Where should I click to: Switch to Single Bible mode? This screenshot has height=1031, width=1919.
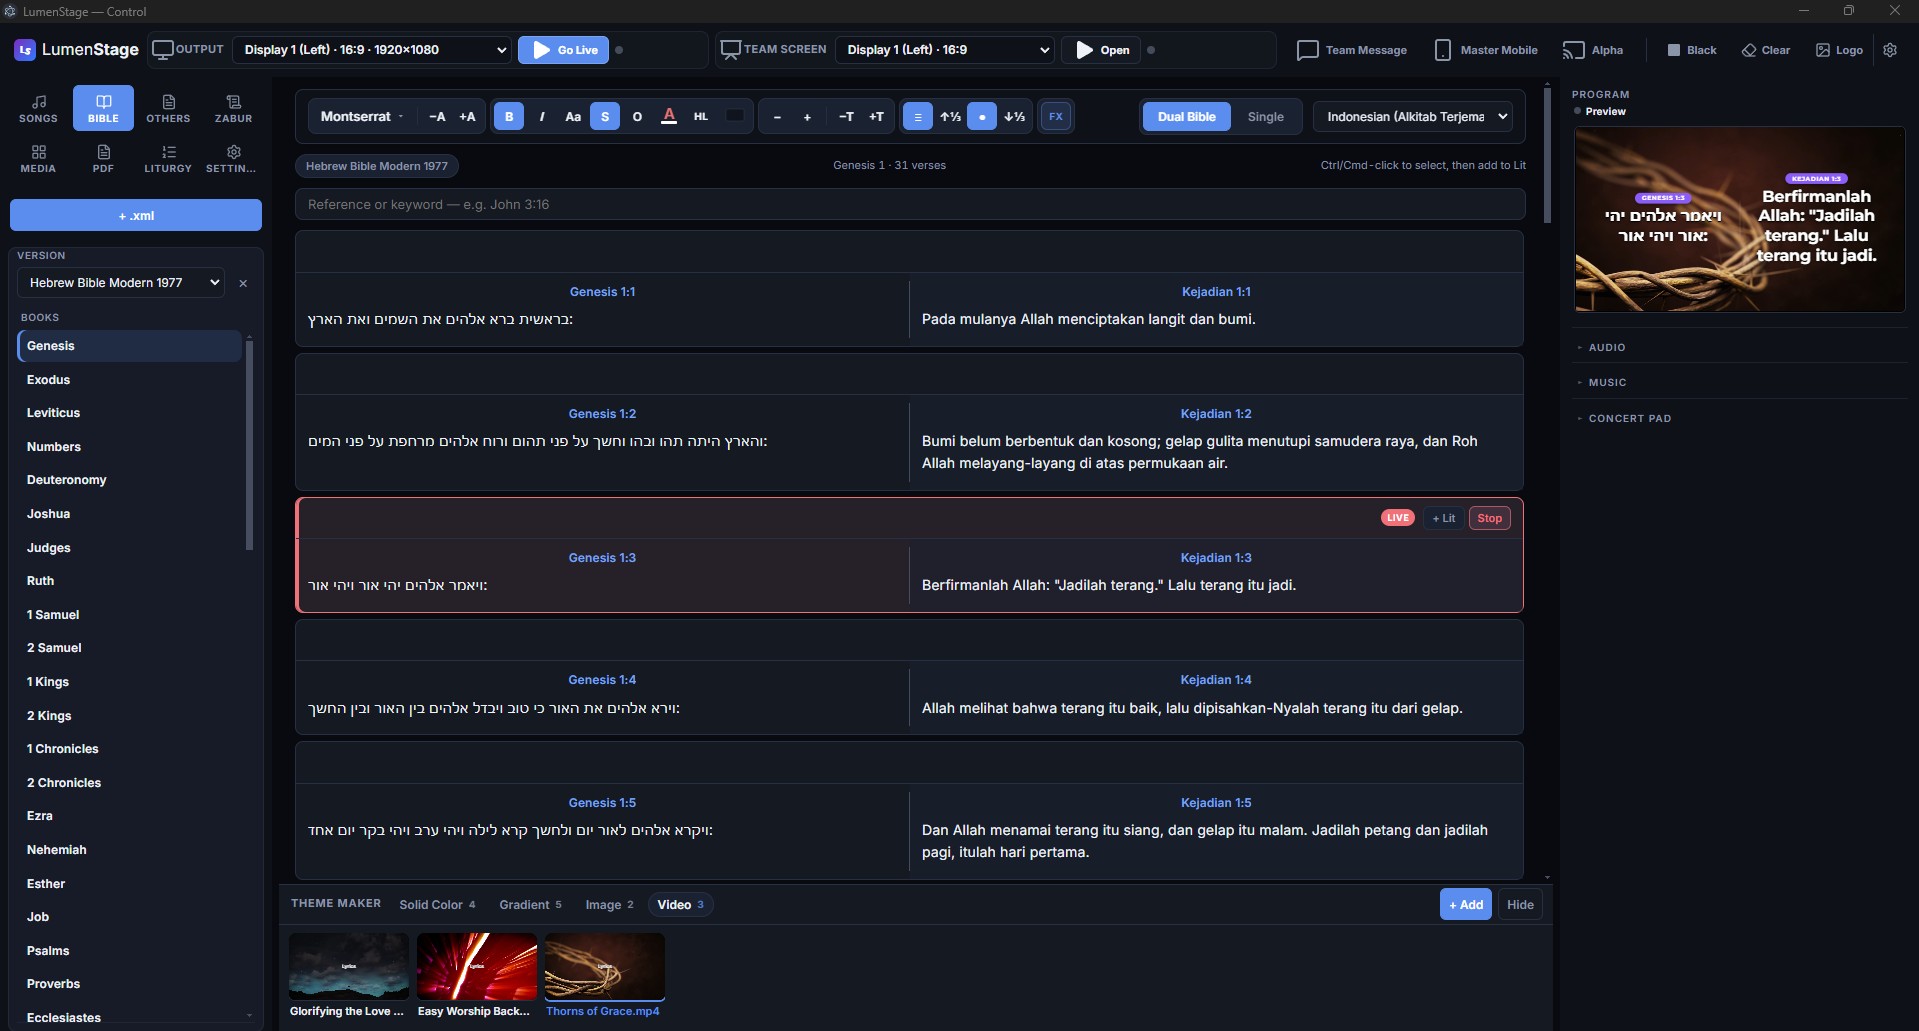coord(1265,117)
